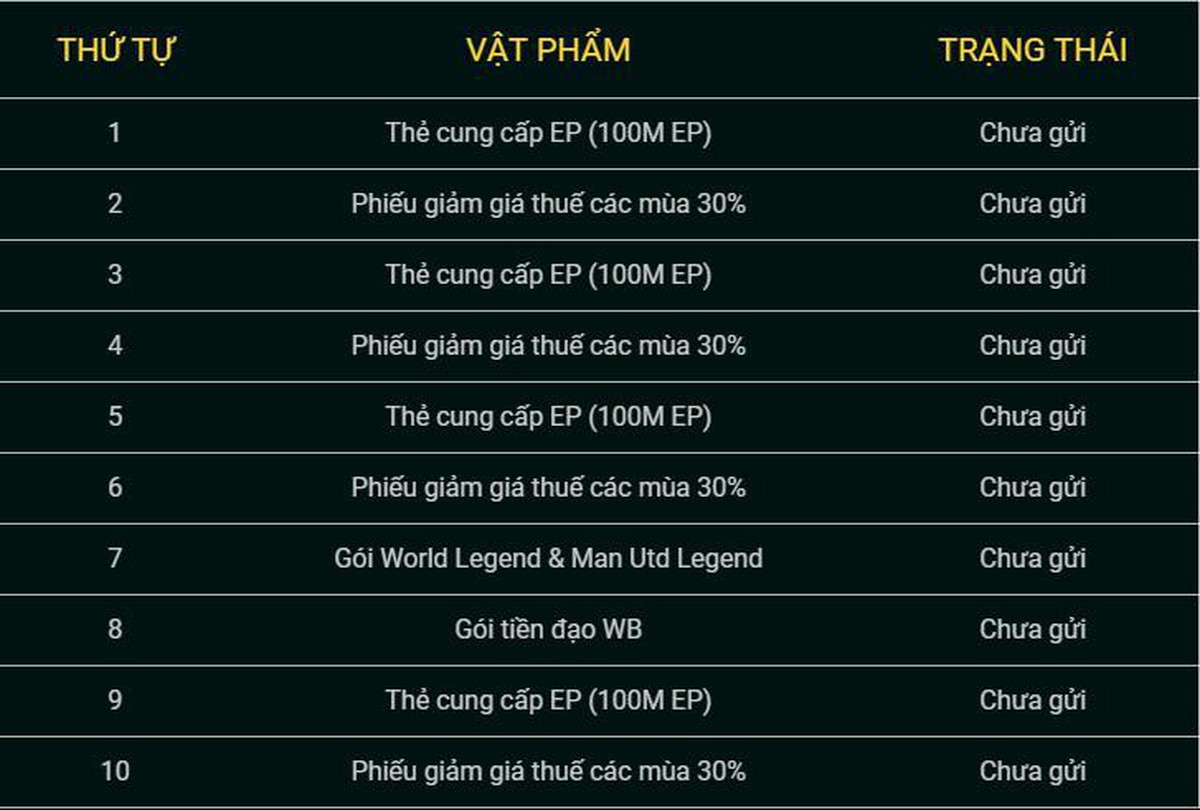Click Chưa gửi status in row 10
This screenshot has height=810, width=1200.
click(x=1032, y=773)
